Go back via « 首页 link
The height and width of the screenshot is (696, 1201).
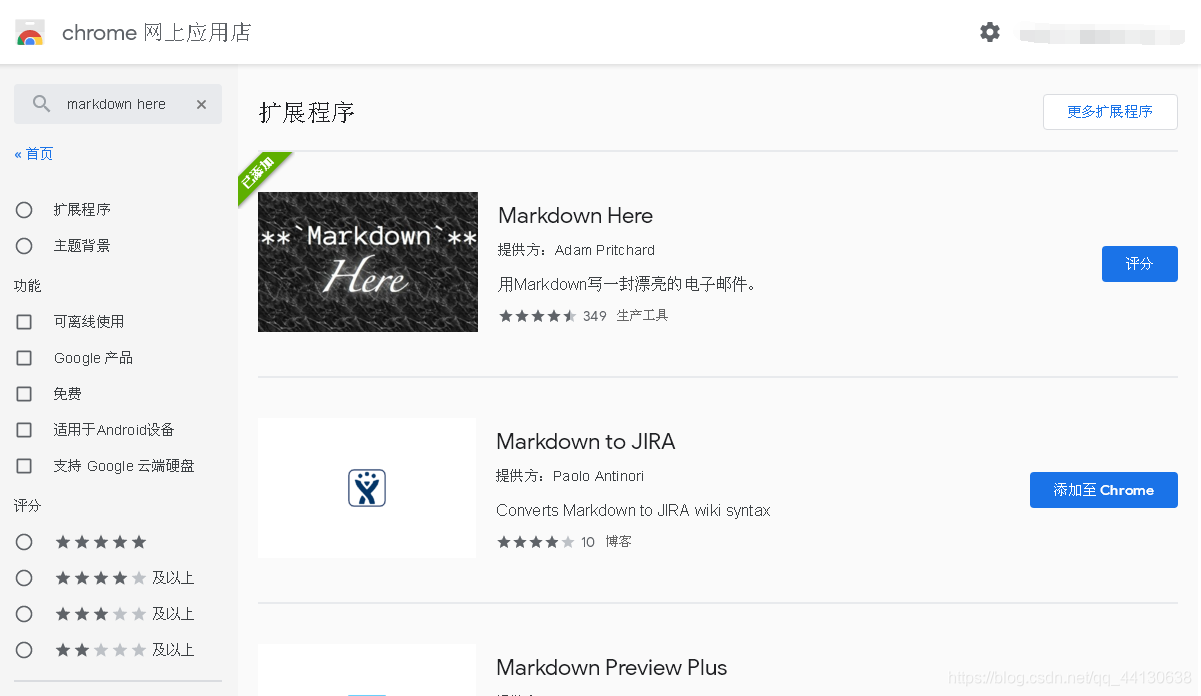[34, 153]
